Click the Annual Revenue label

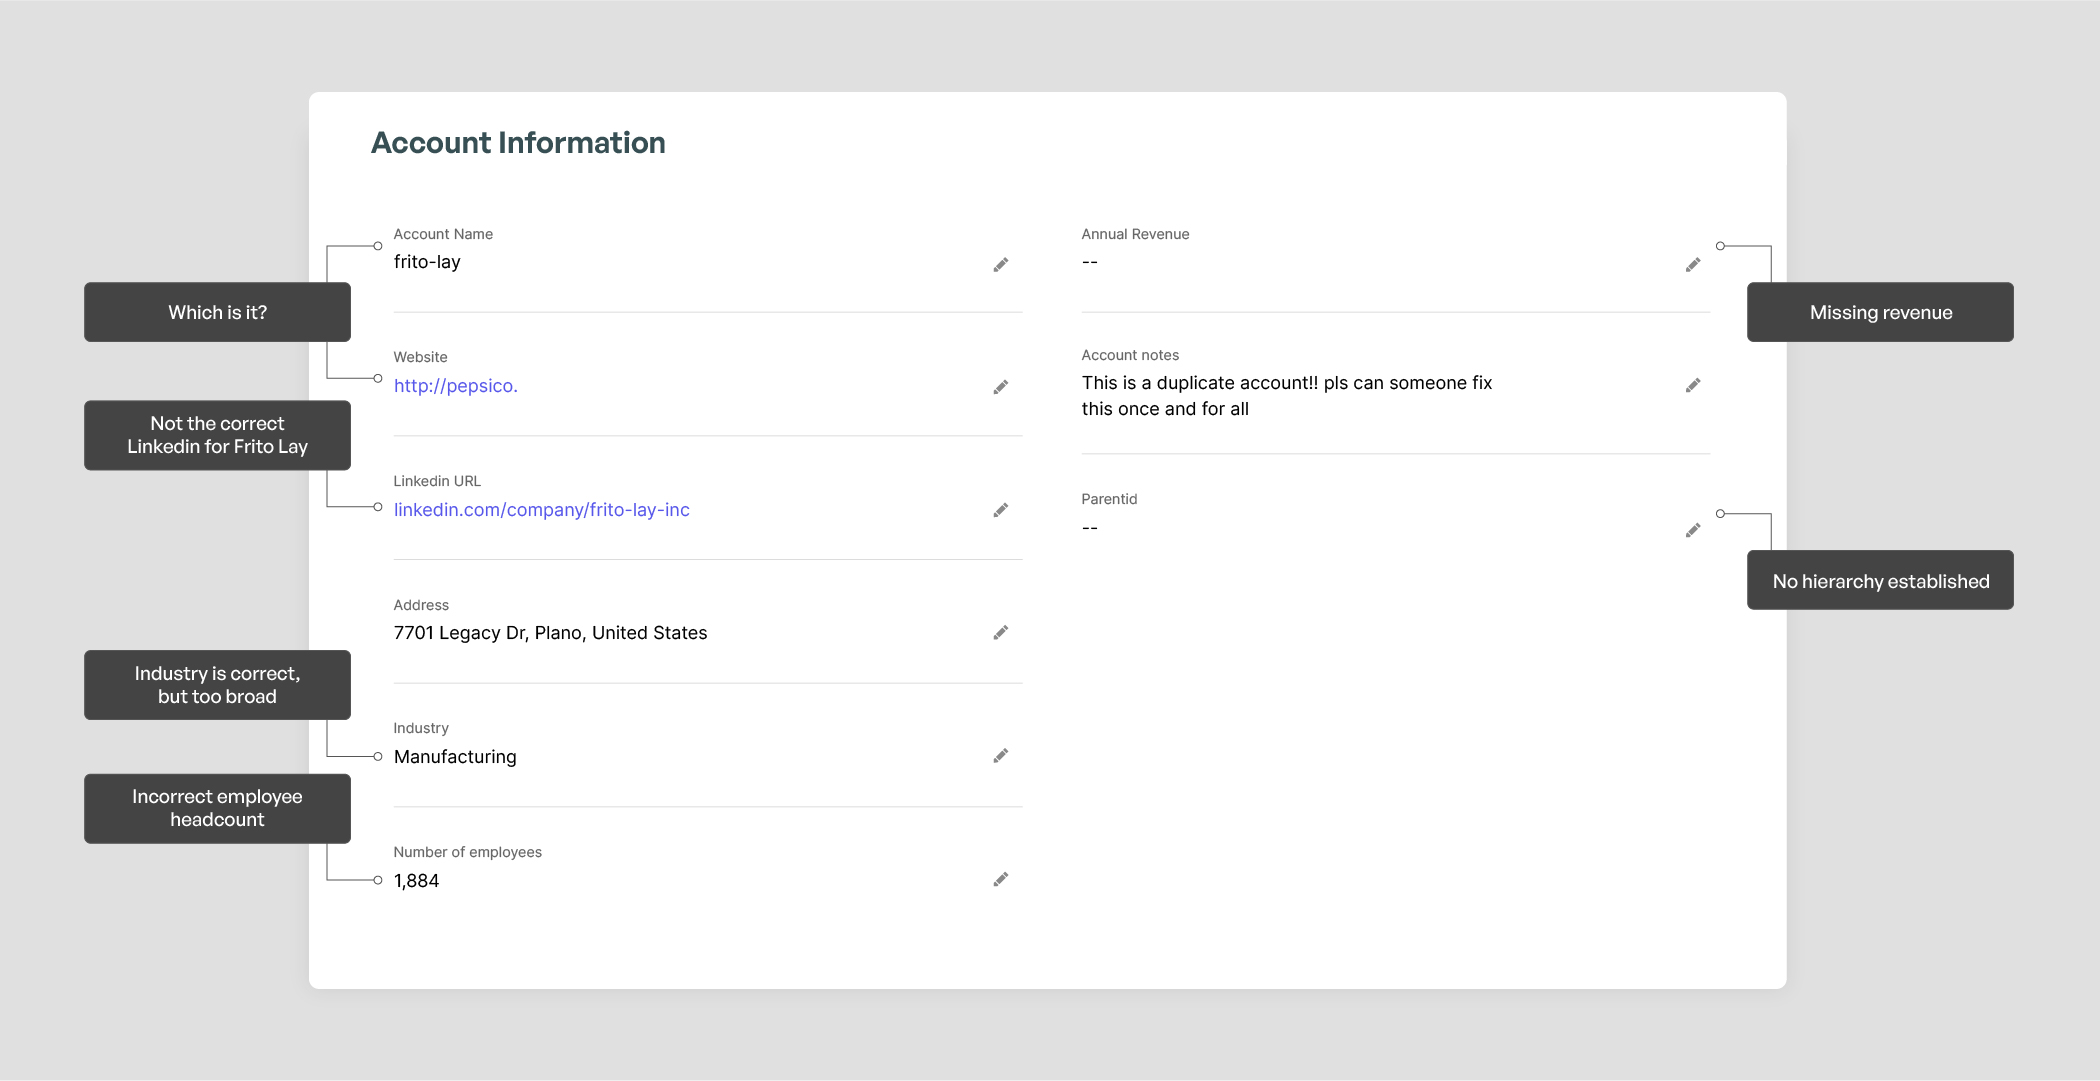coord(1135,234)
